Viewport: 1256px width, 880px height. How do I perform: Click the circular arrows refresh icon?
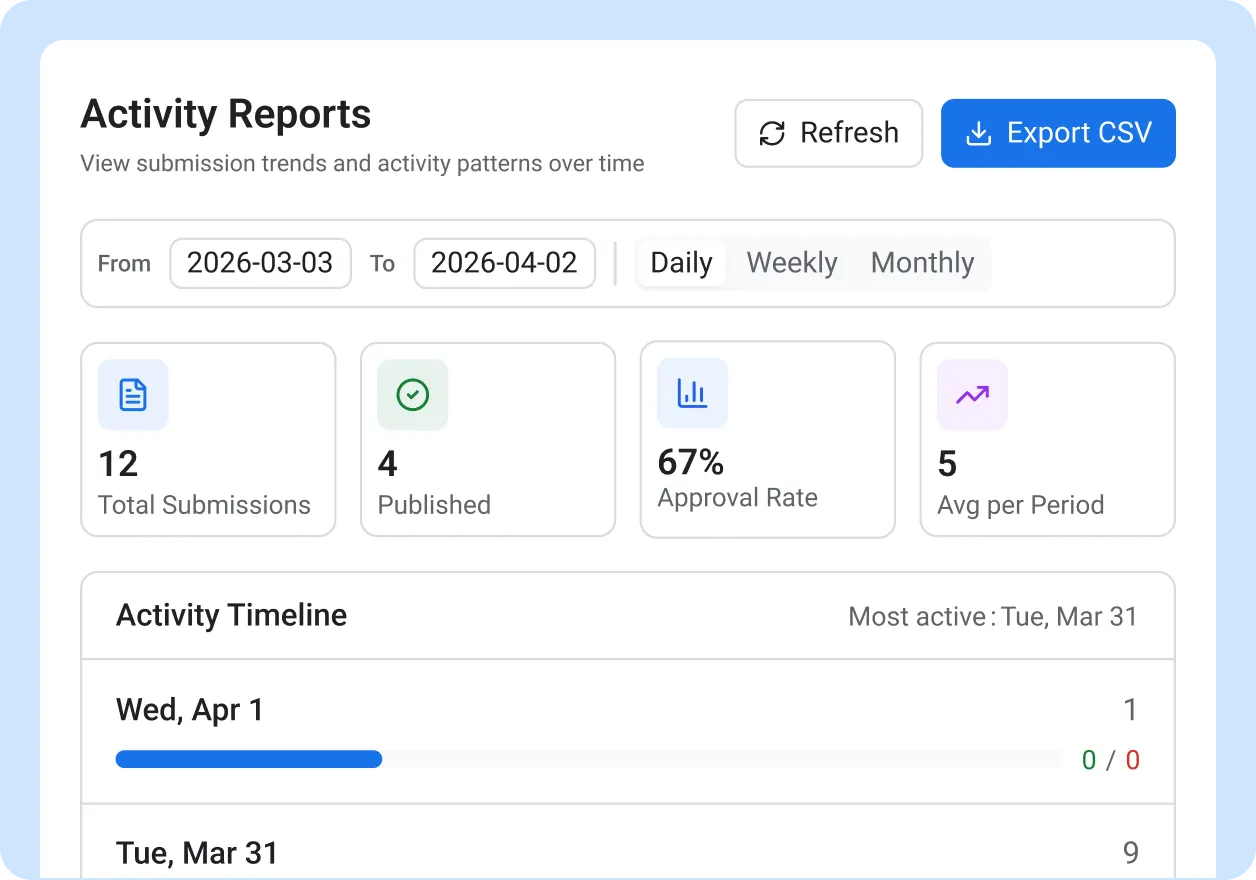coord(772,133)
